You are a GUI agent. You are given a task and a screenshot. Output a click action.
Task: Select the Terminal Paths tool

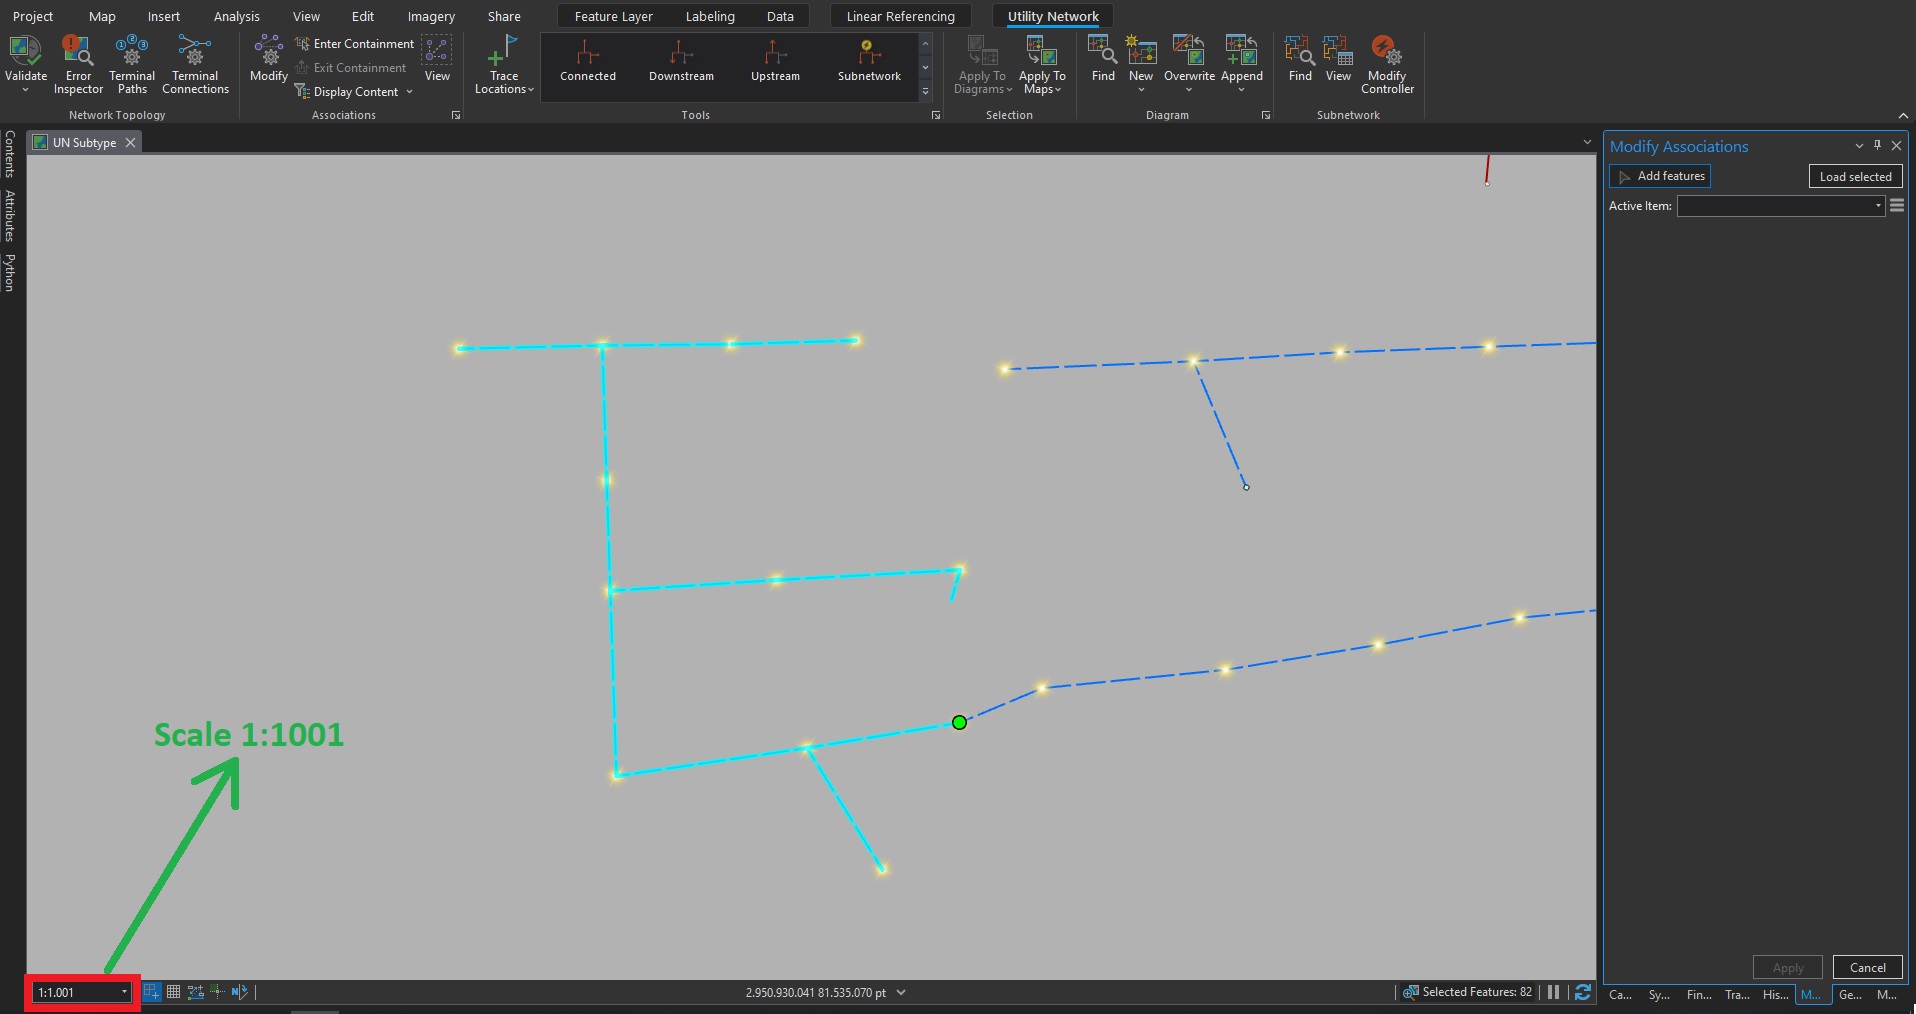pyautogui.click(x=130, y=62)
